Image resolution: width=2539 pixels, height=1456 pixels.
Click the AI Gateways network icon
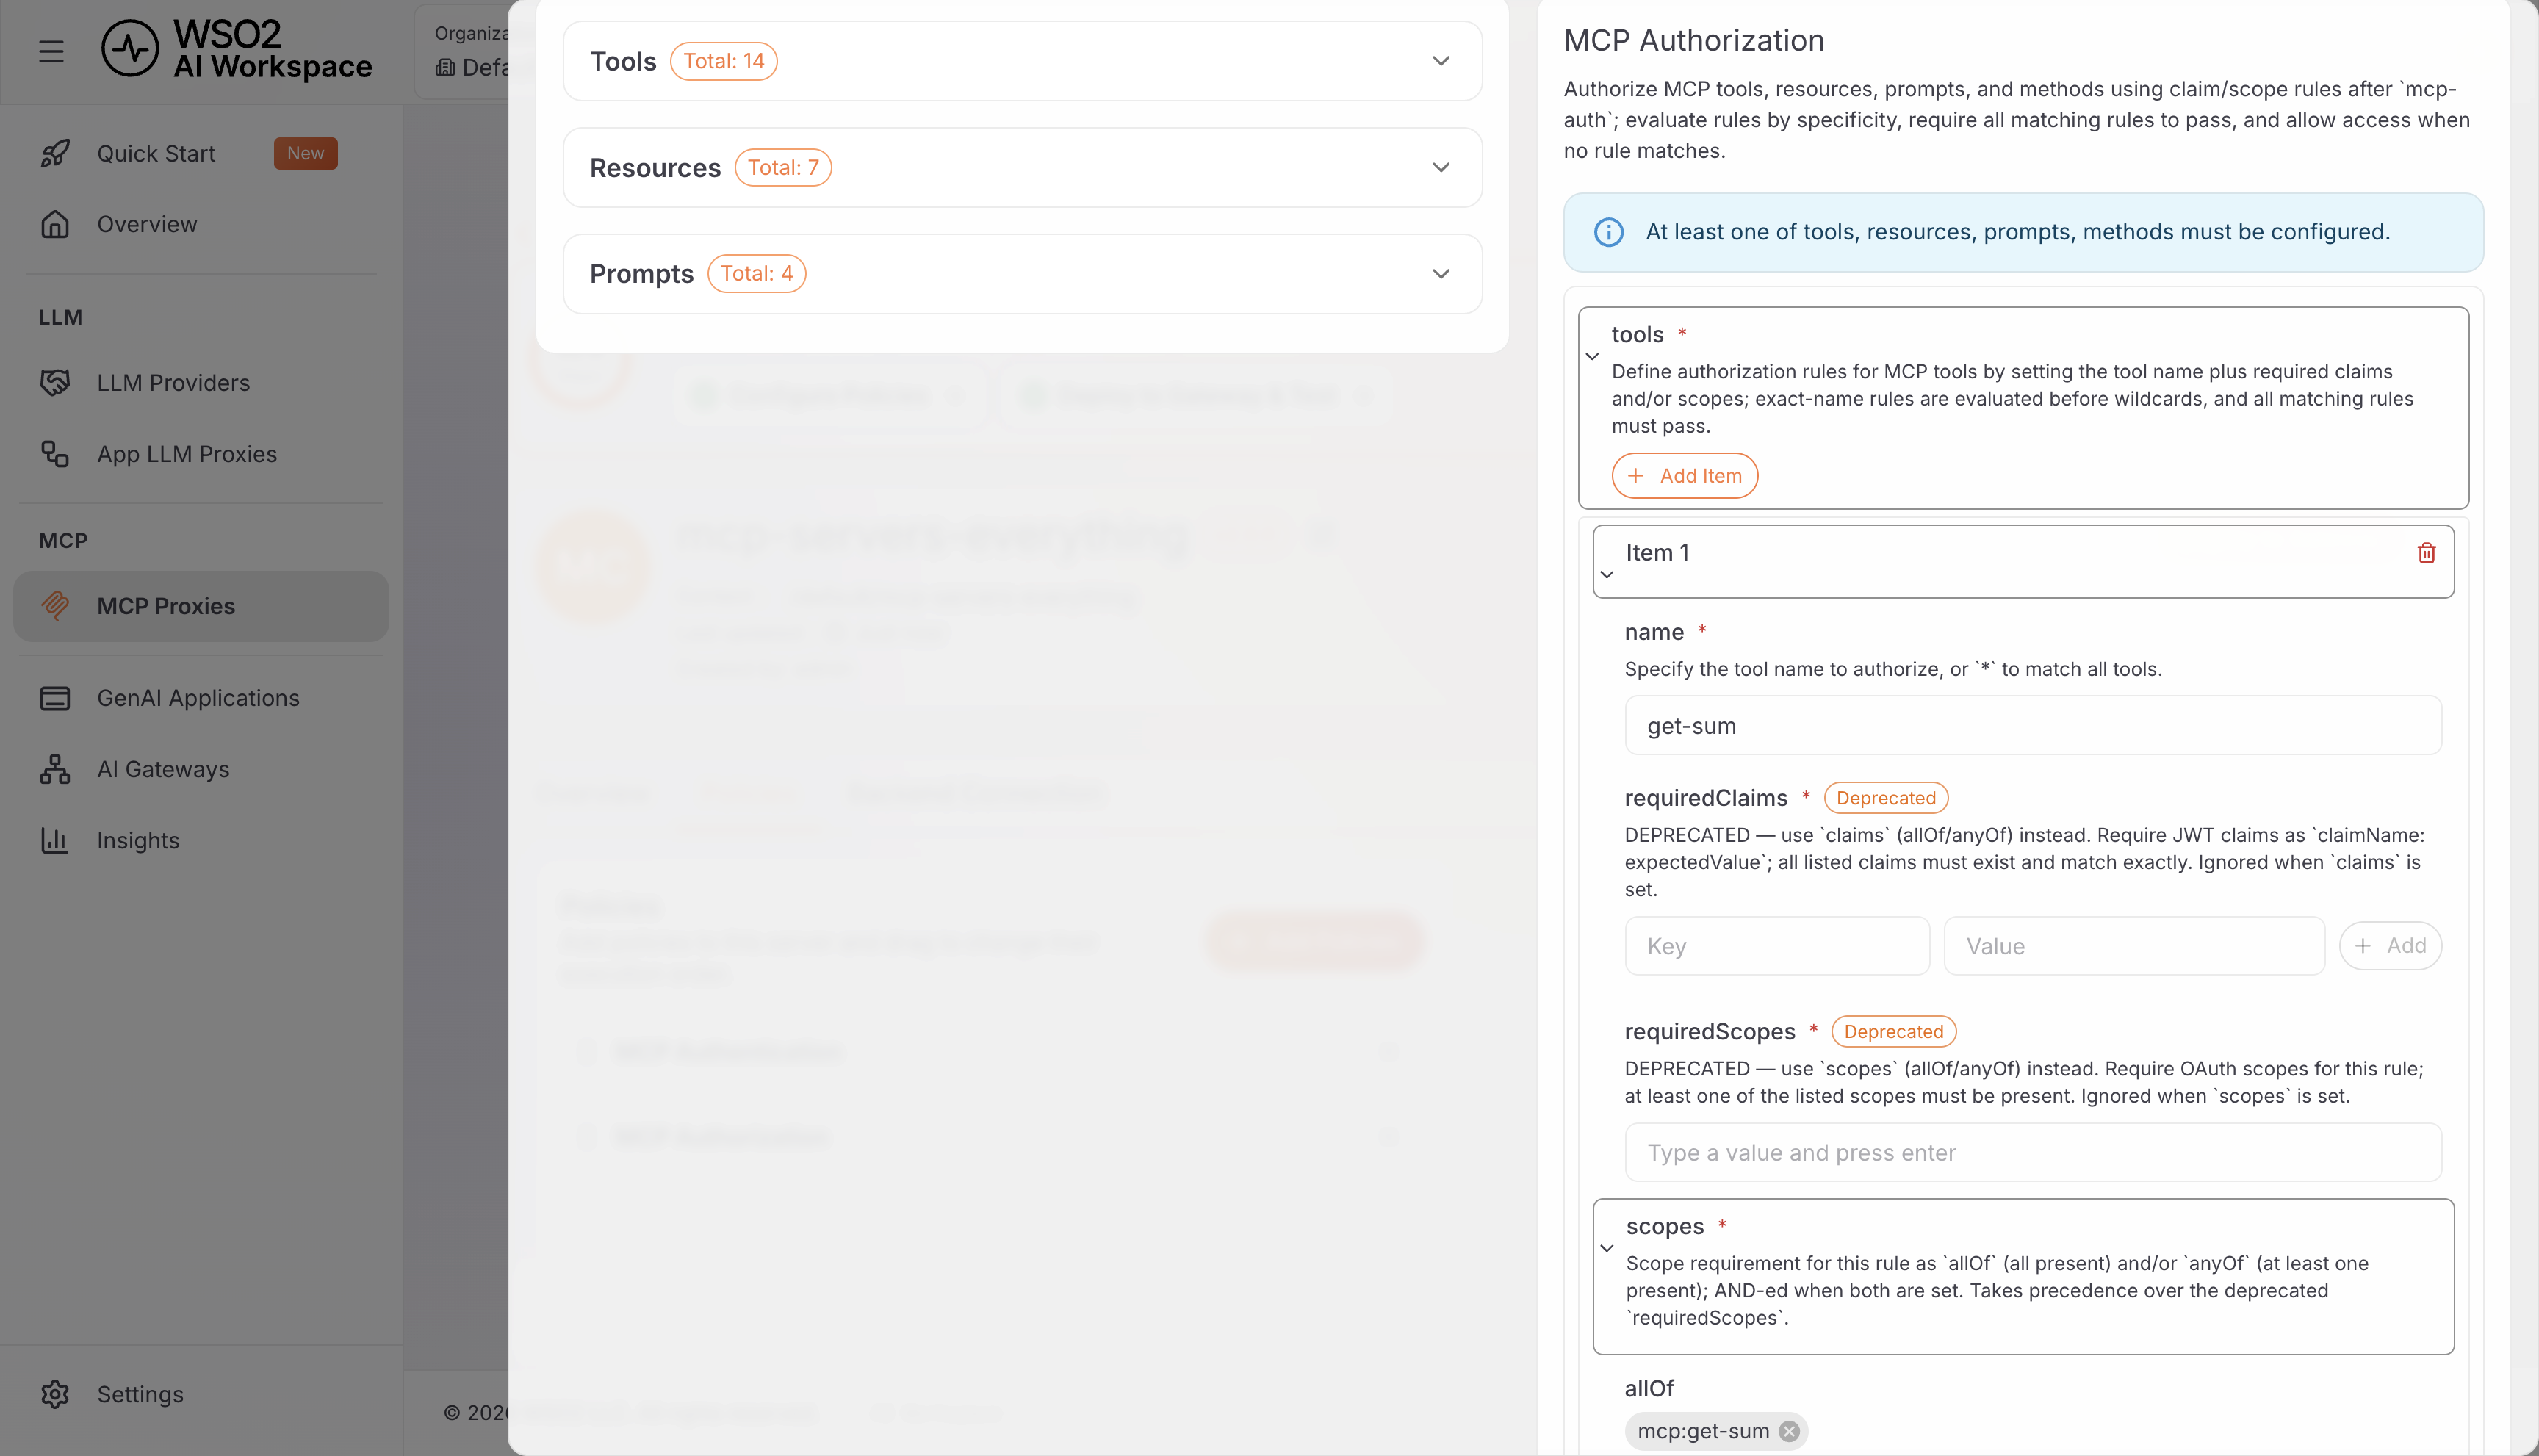[x=55, y=769]
